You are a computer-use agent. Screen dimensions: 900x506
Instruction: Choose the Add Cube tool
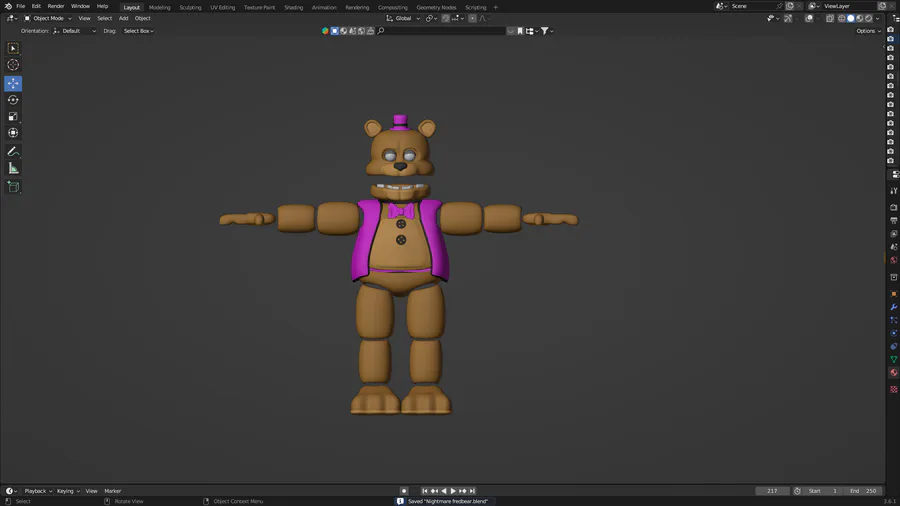coord(13,186)
